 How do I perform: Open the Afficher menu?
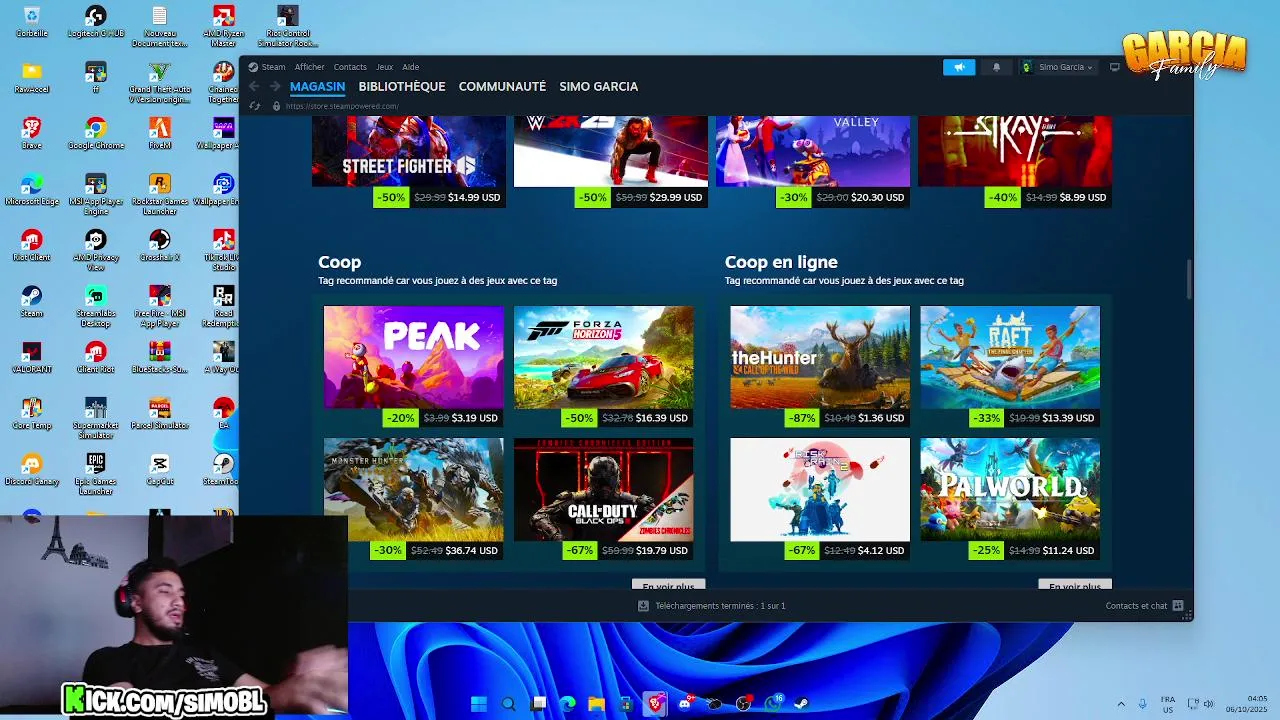point(309,67)
